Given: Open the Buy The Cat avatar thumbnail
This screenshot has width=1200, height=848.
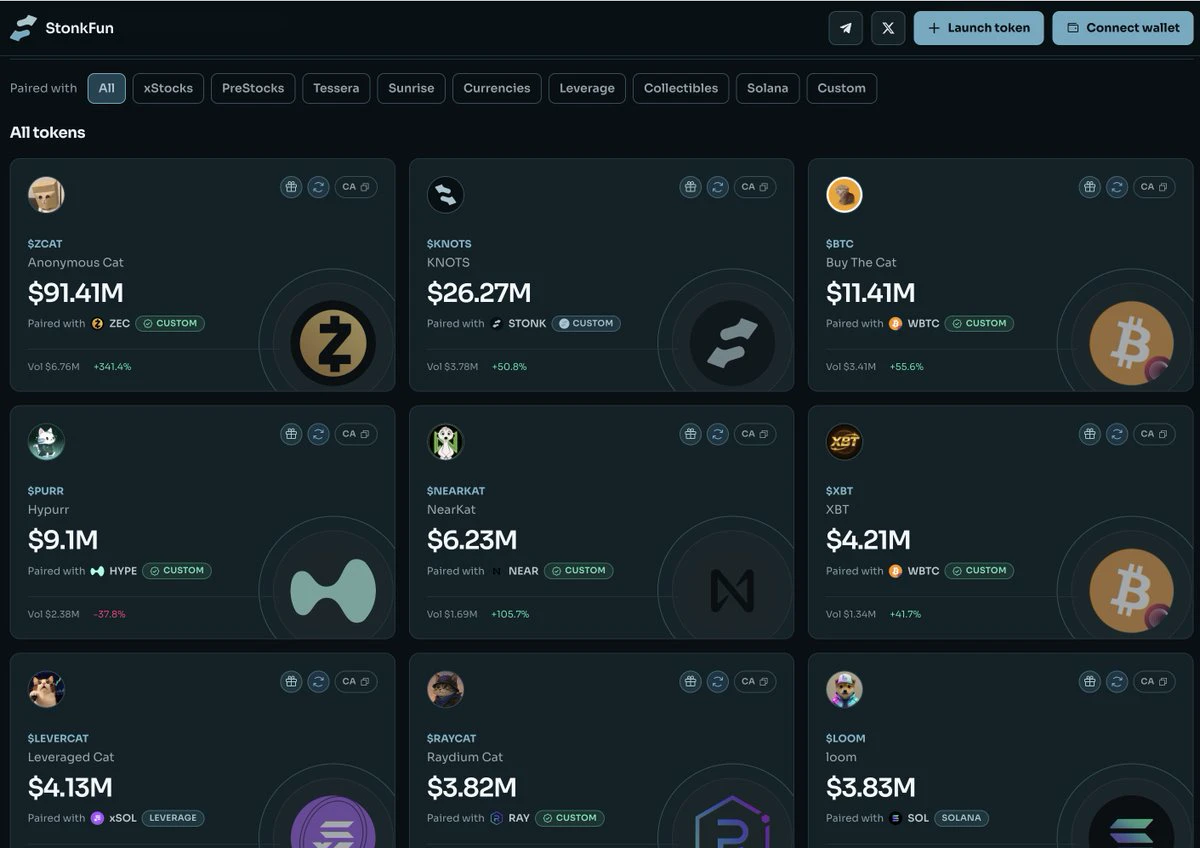Looking at the screenshot, I should (844, 195).
